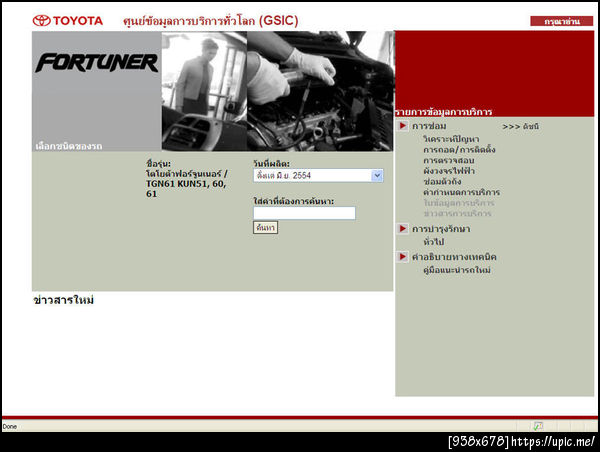Click the red กรุณาอ่าน button
The width and height of the screenshot is (600, 452).
[x=561, y=21]
